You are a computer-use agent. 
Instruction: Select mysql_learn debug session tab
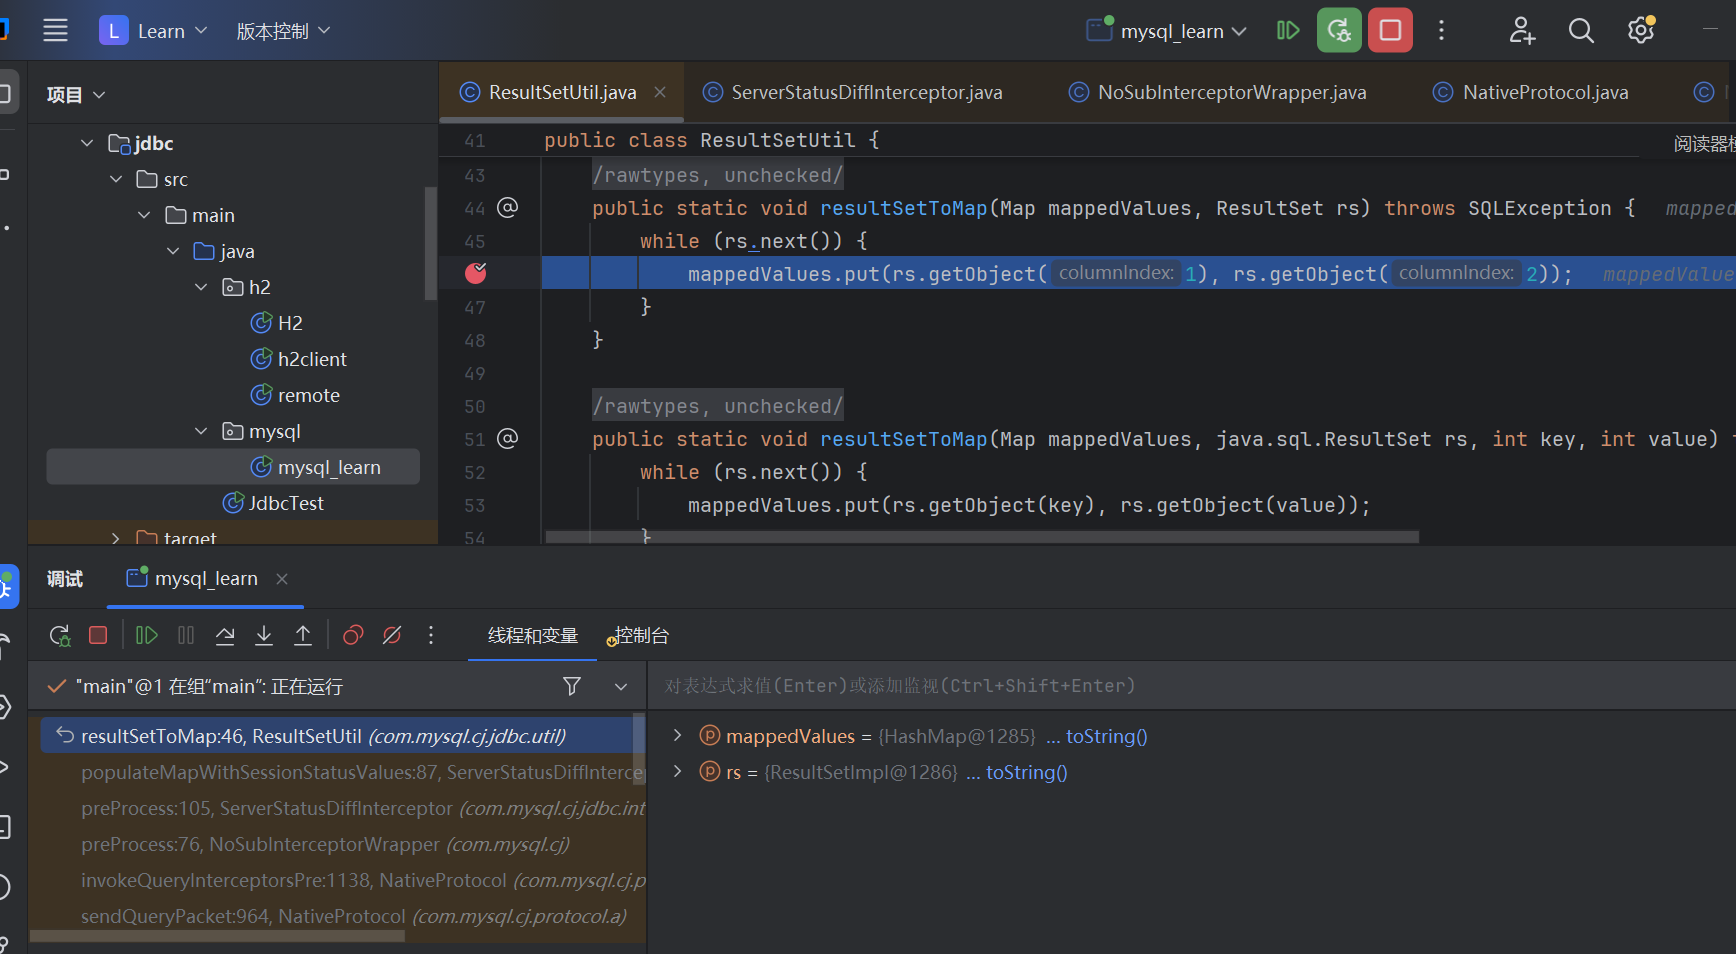pos(206,578)
